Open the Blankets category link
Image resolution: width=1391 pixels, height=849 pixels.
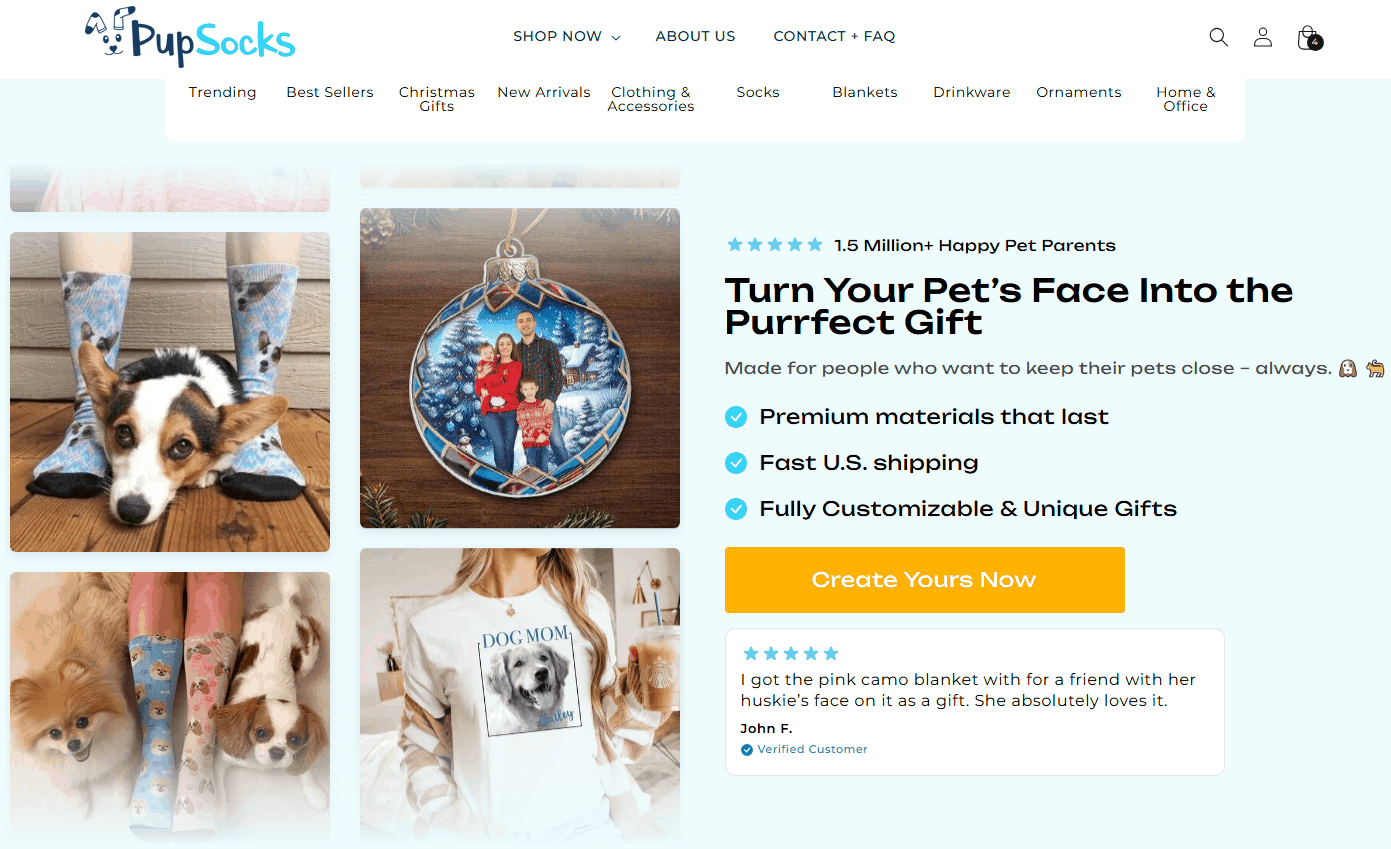(x=865, y=93)
